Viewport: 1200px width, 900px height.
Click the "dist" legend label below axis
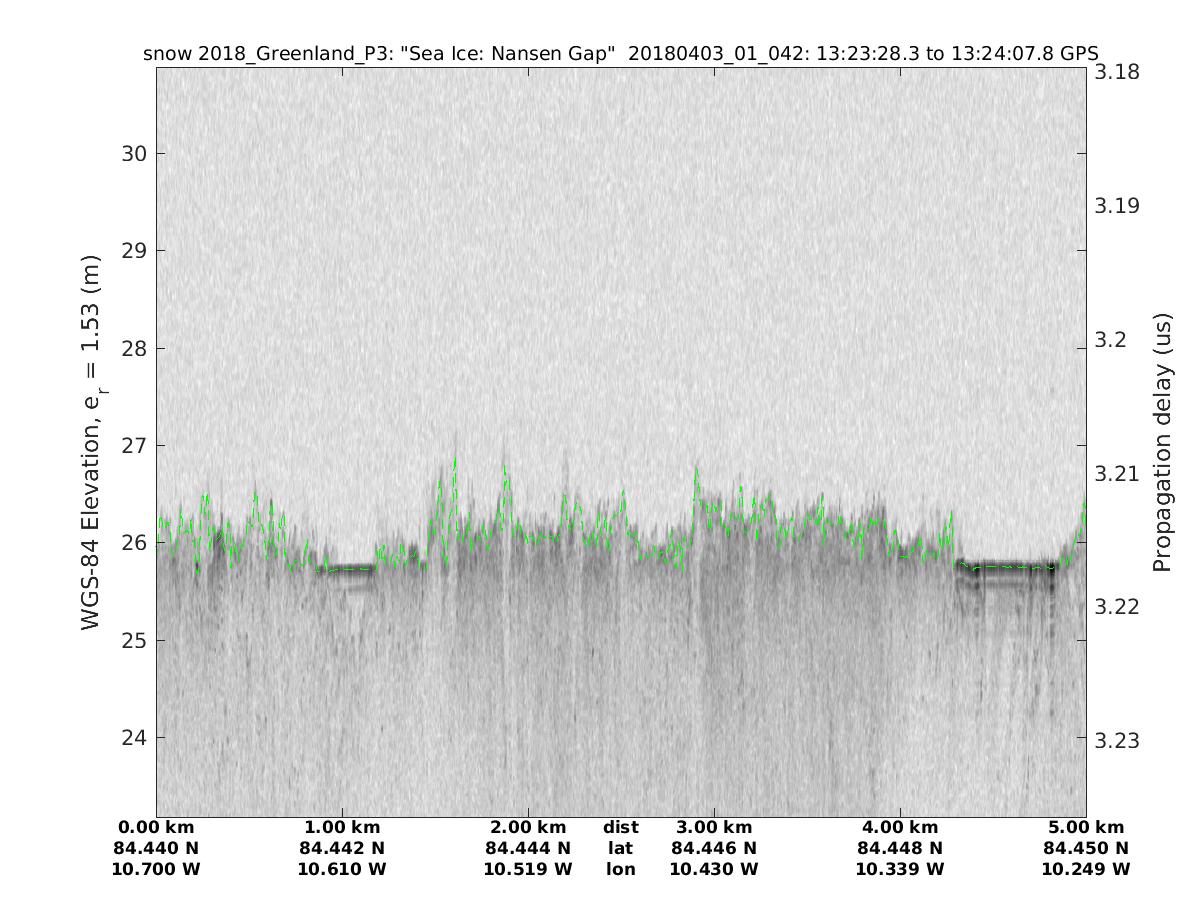(x=621, y=828)
